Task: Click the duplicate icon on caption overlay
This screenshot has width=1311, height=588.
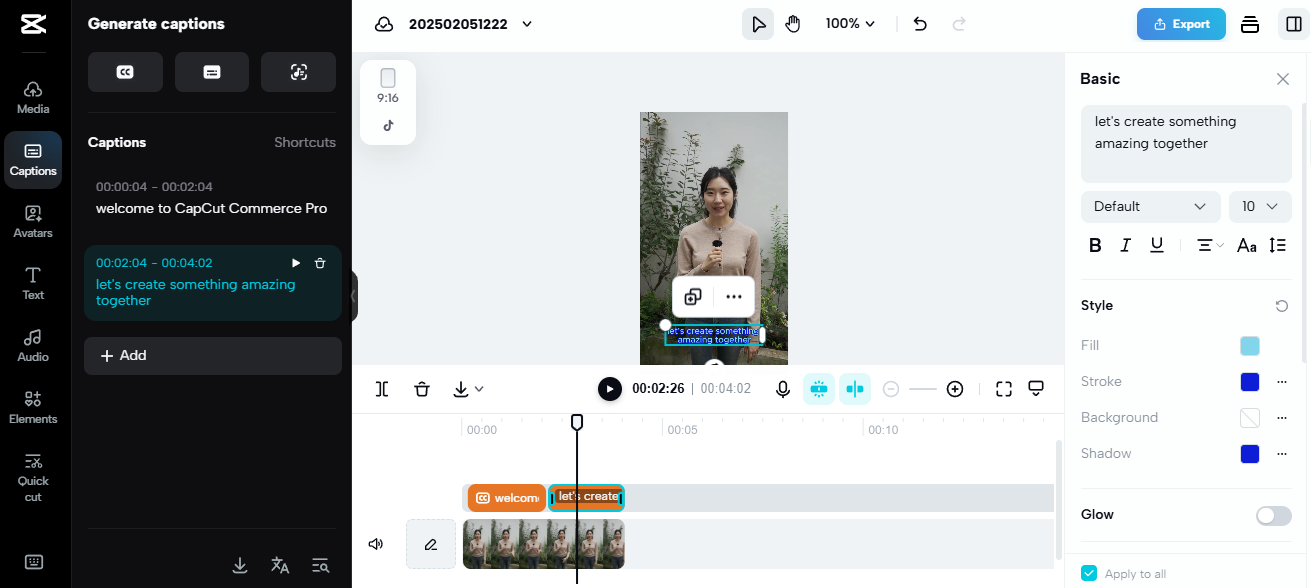Action: (693, 296)
